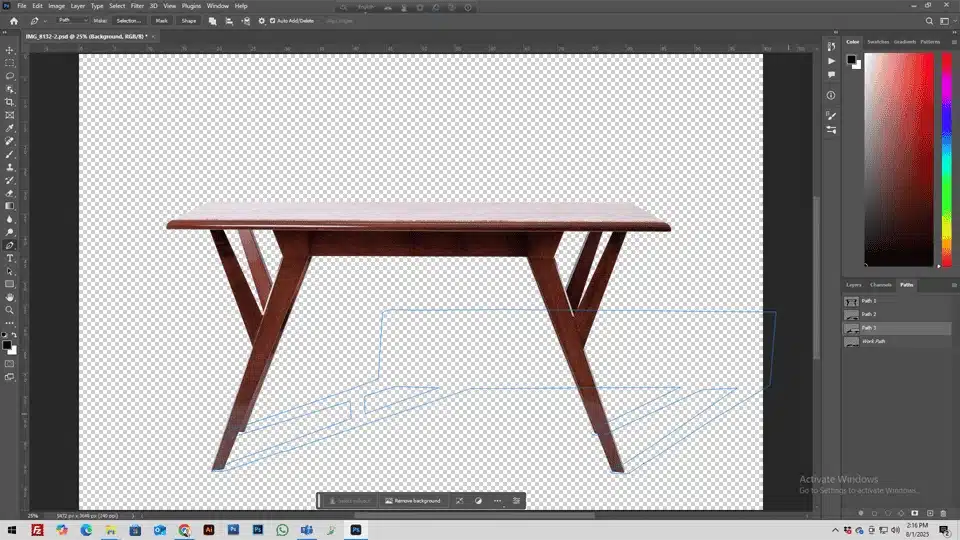The width and height of the screenshot is (960, 540).
Task: Switch to the Layers tab
Action: (x=853, y=285)
